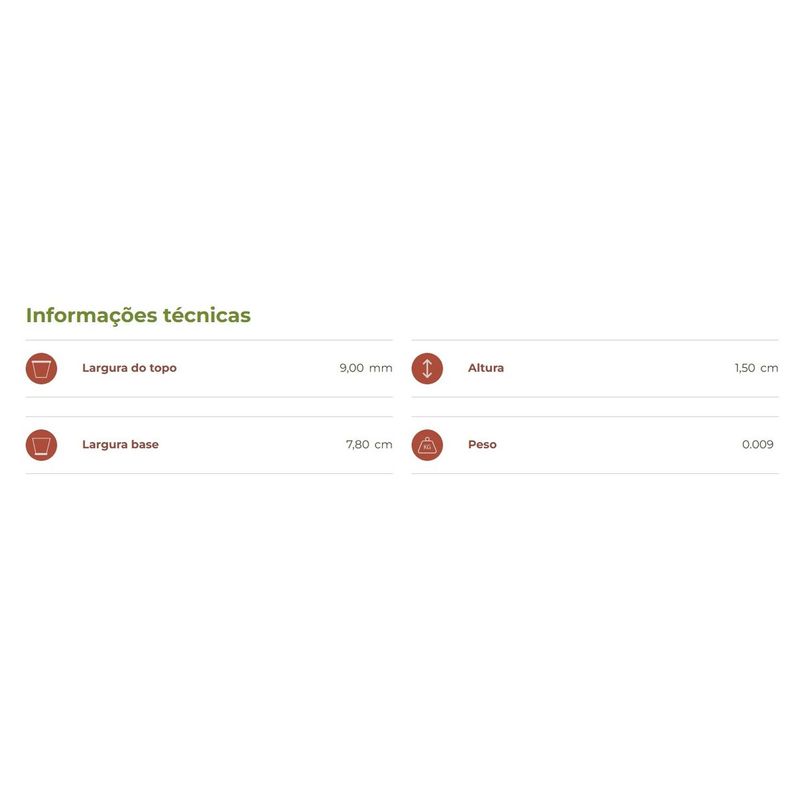Click the word Informações in the heading
Screen dimensions: 800x800
[92, 315]
